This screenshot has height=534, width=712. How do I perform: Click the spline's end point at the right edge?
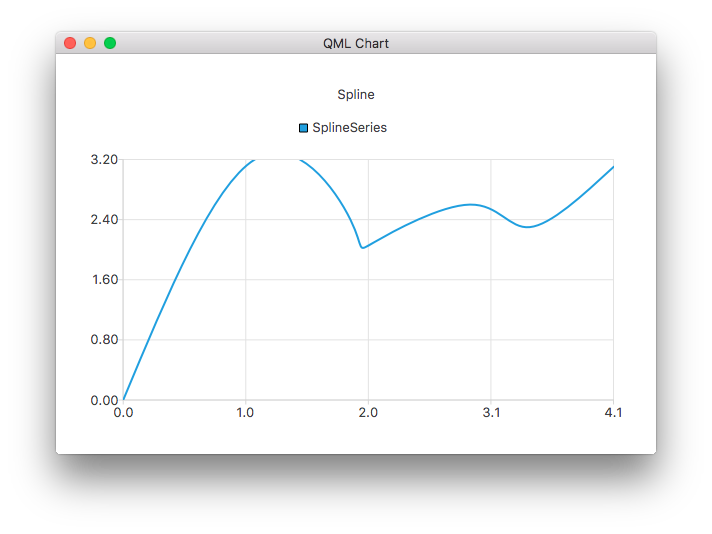[612, 167]
